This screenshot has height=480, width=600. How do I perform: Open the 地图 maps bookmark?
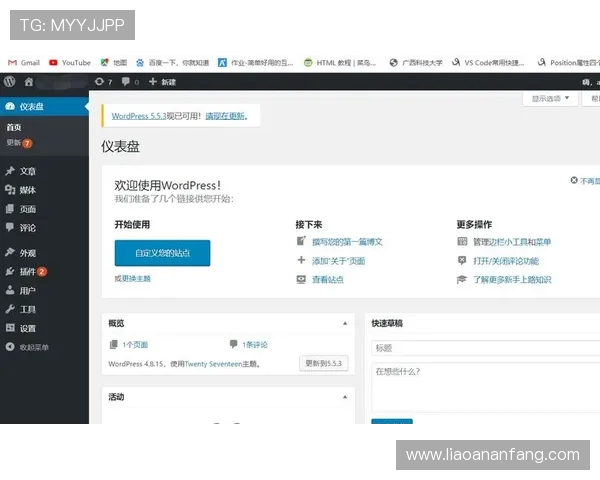coord(113,63)
